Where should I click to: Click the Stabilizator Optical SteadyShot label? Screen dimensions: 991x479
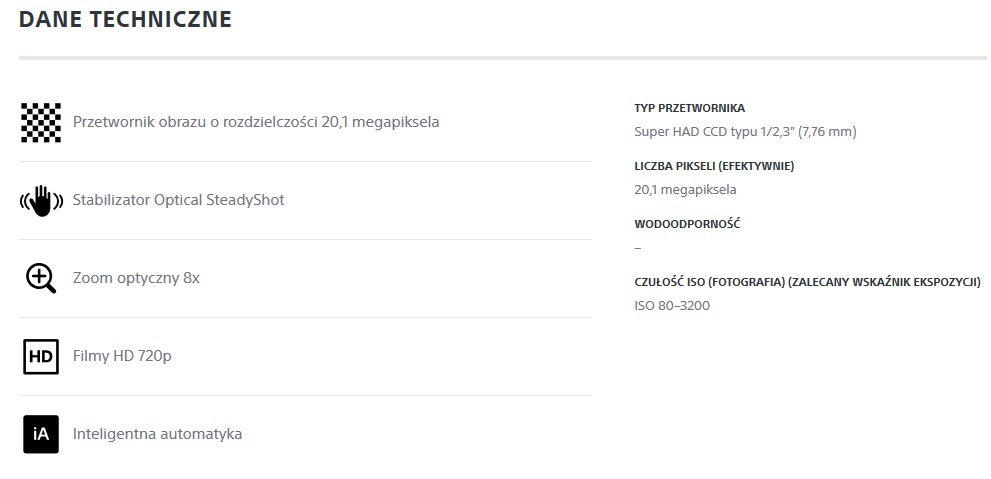[179, 200]
